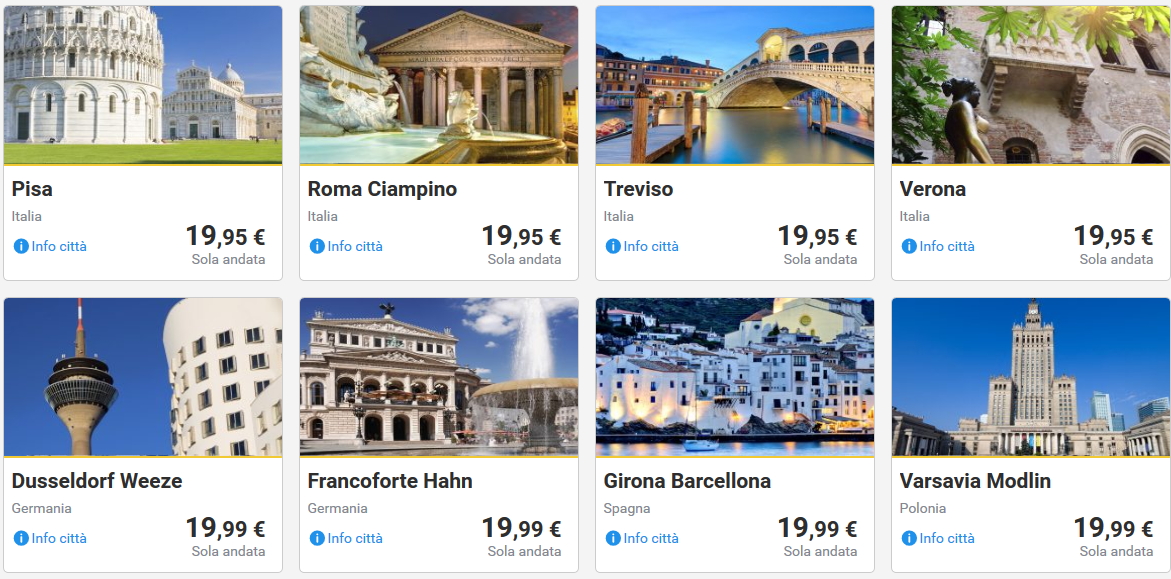
Task: Select the Dusseldorf Weeze tower image
Action: click(x=143, y=377)
